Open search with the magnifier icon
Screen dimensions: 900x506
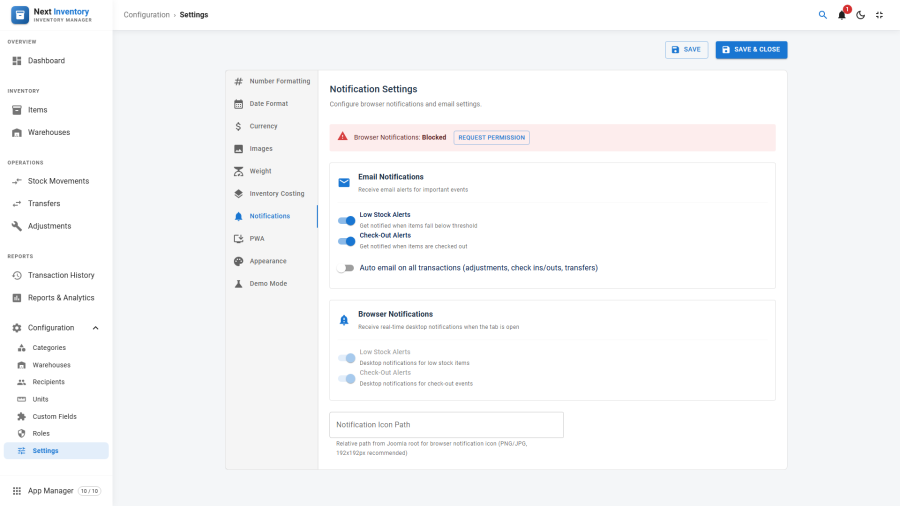click(x=823, y=15)
